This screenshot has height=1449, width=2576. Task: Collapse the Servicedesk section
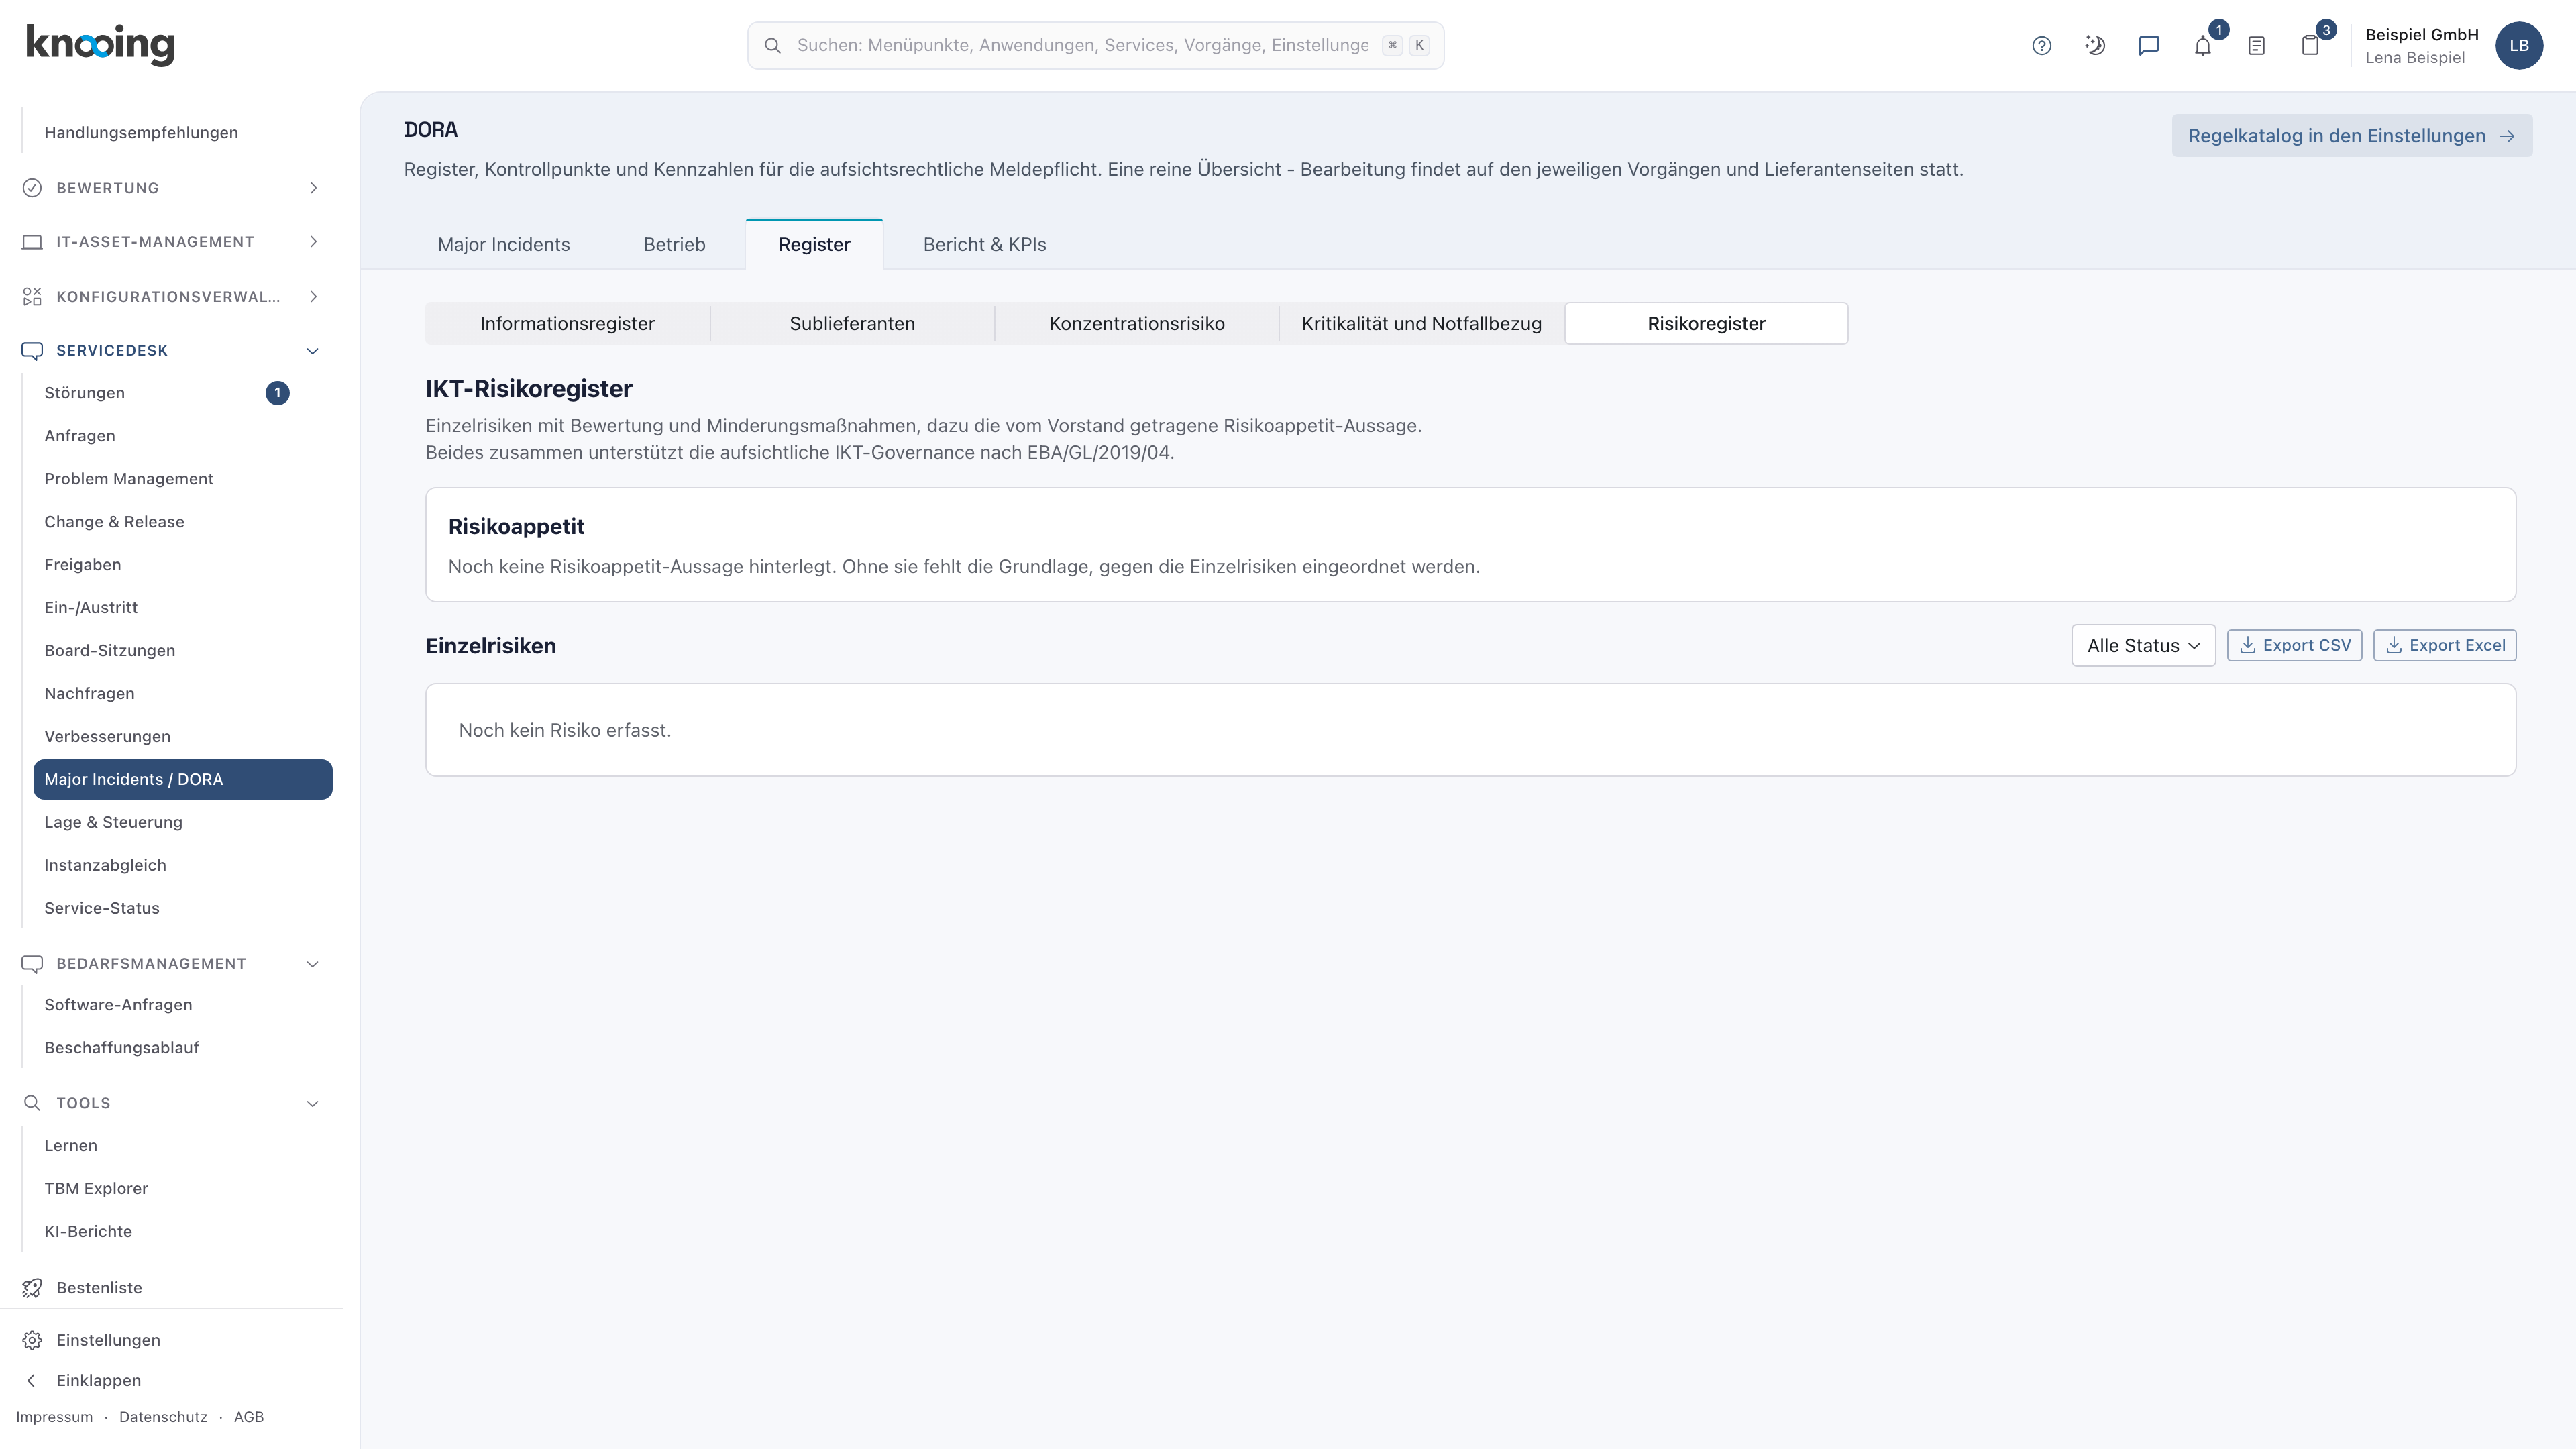[312, 351]
